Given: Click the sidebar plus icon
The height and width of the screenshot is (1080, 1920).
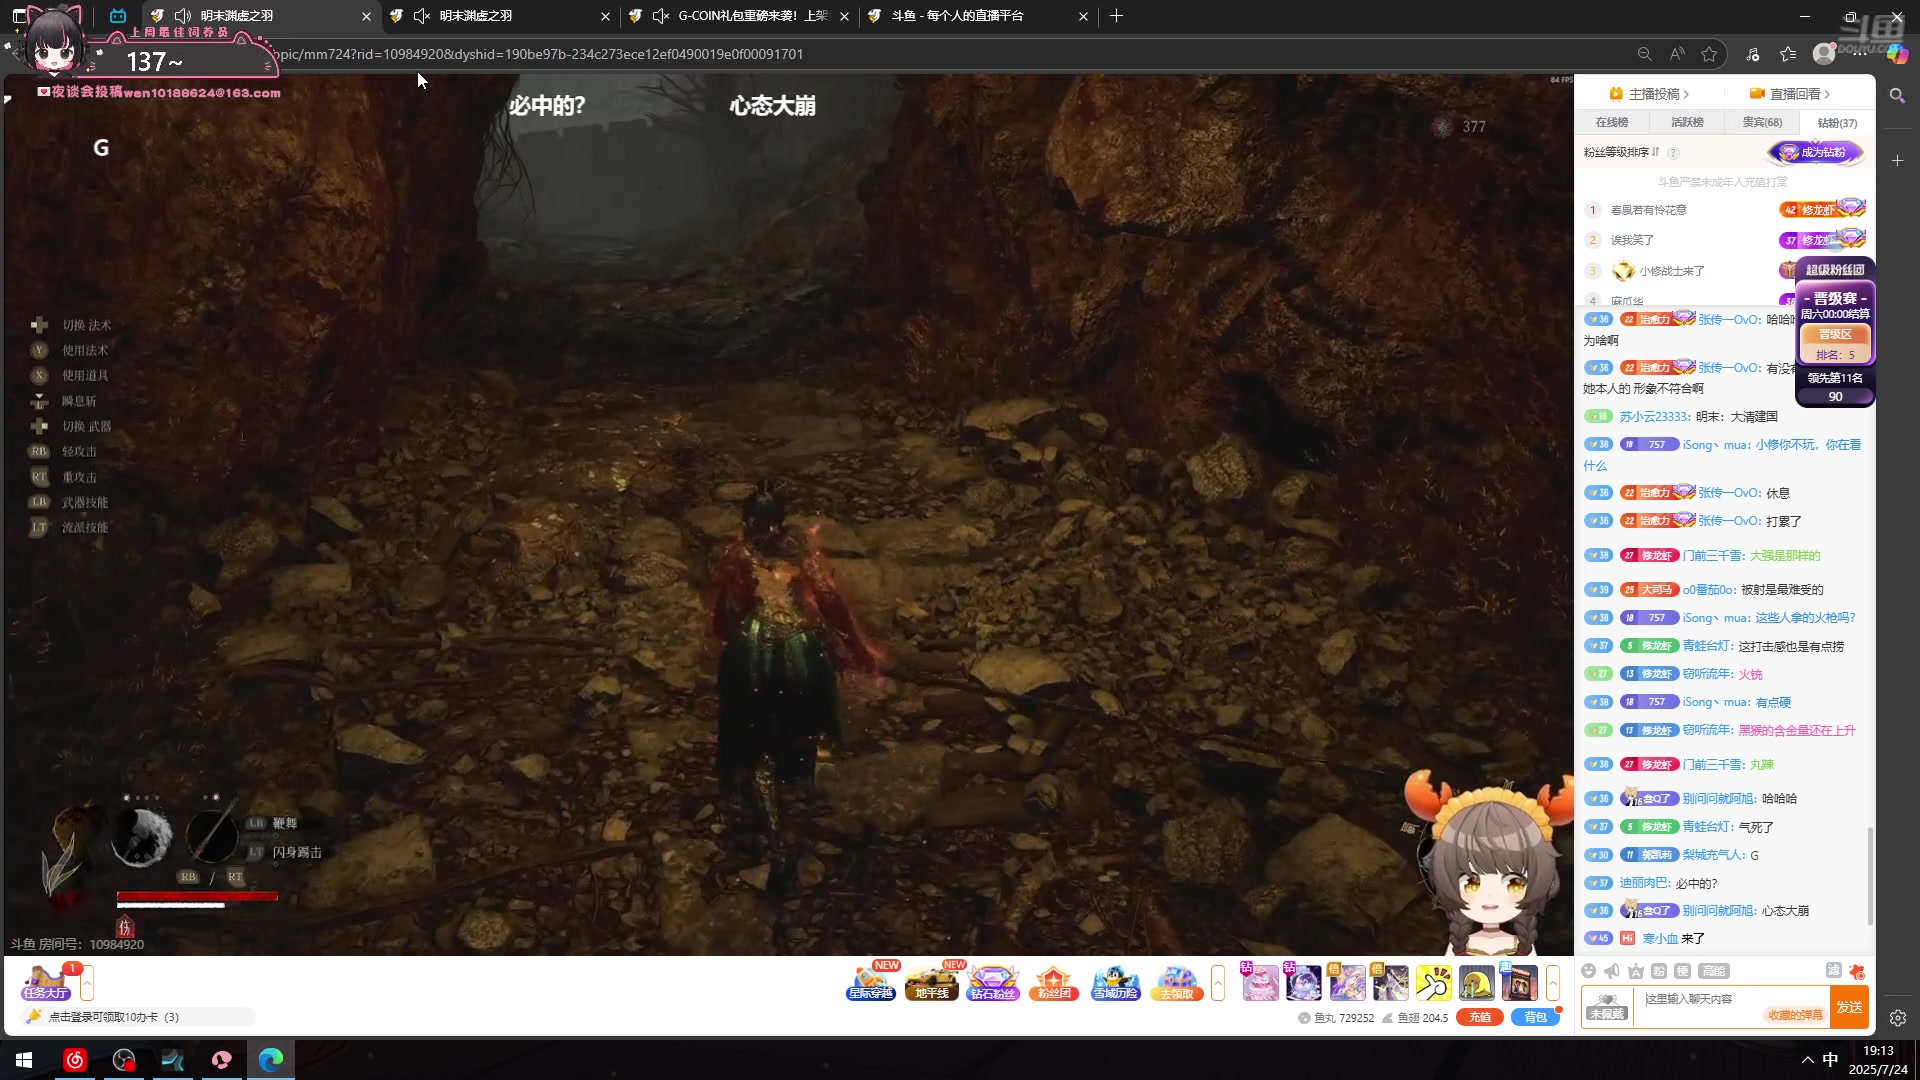Looking at the screenshot, I should [x=1897, y=160].
